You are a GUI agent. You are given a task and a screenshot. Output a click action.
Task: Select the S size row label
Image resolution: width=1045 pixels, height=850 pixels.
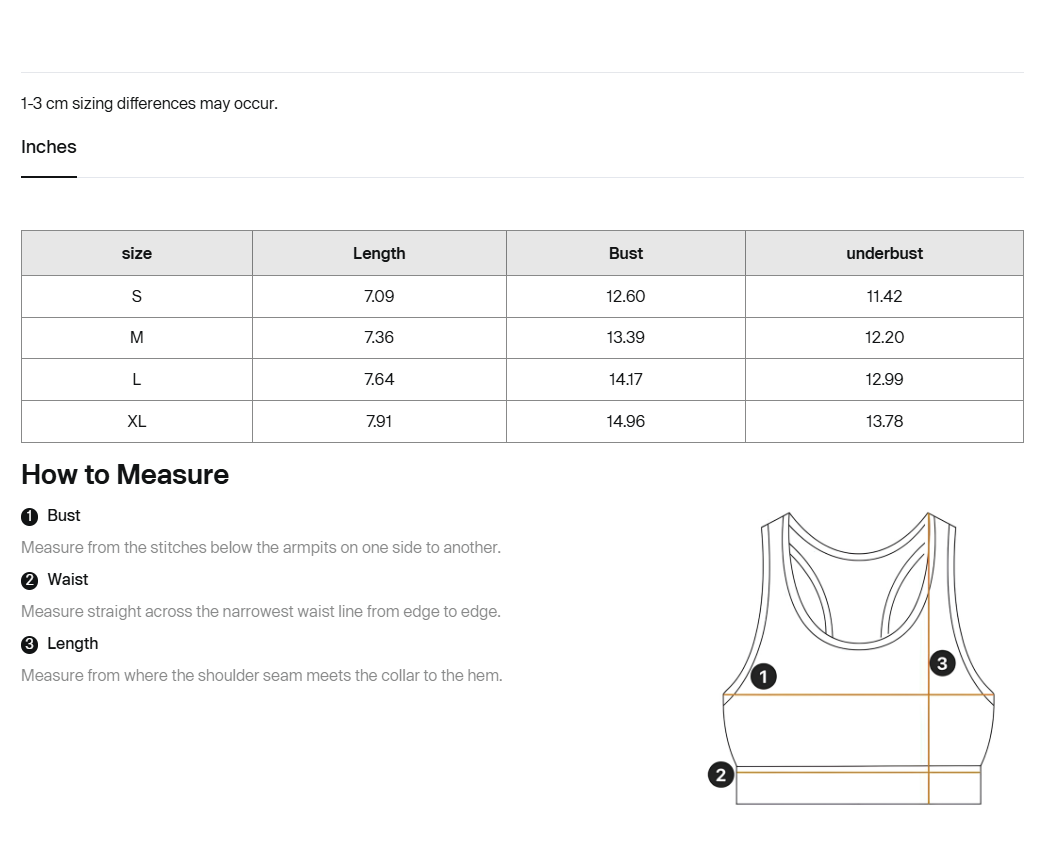click(137, 297)
